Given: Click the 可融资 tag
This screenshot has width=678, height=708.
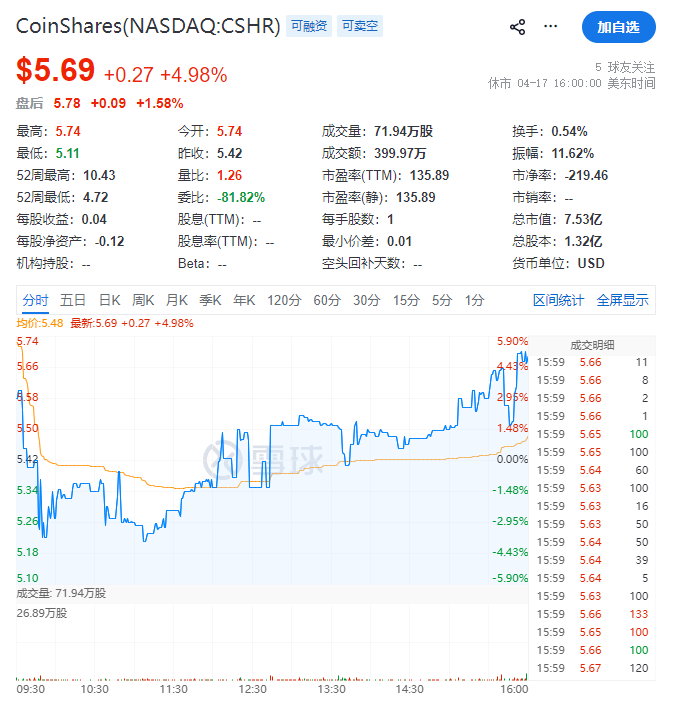Looking at the screenshot, I should pyautogui.click(x=308, y=27).
